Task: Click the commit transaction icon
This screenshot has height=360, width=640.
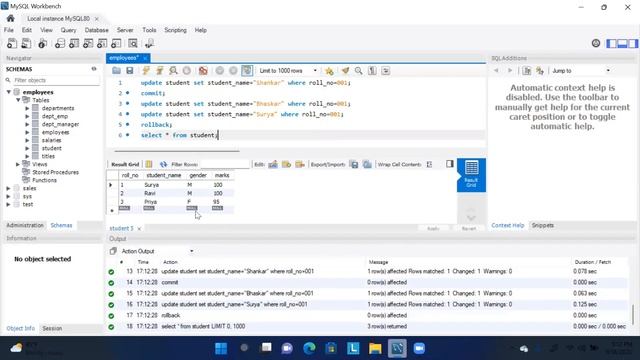Action: coord(220,71)
